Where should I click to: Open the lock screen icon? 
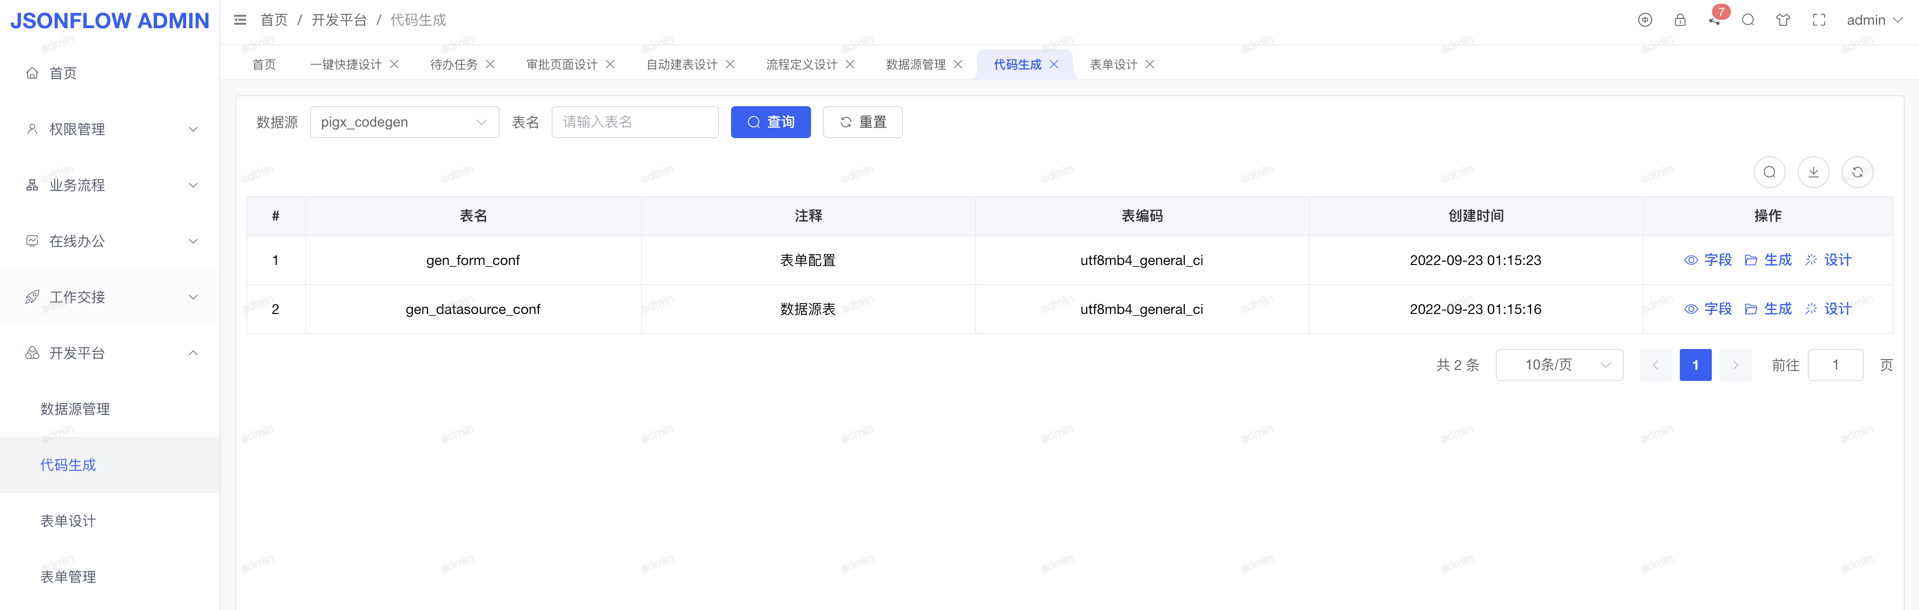tap(1680, 20)
